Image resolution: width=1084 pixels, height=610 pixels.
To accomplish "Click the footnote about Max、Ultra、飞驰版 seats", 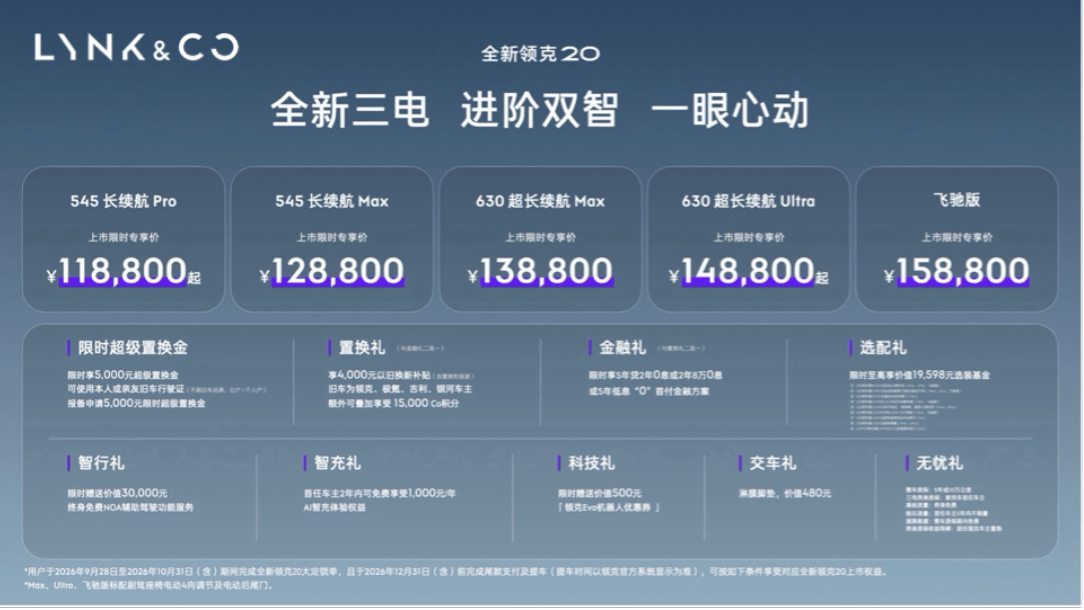I will tap(149, 585).
